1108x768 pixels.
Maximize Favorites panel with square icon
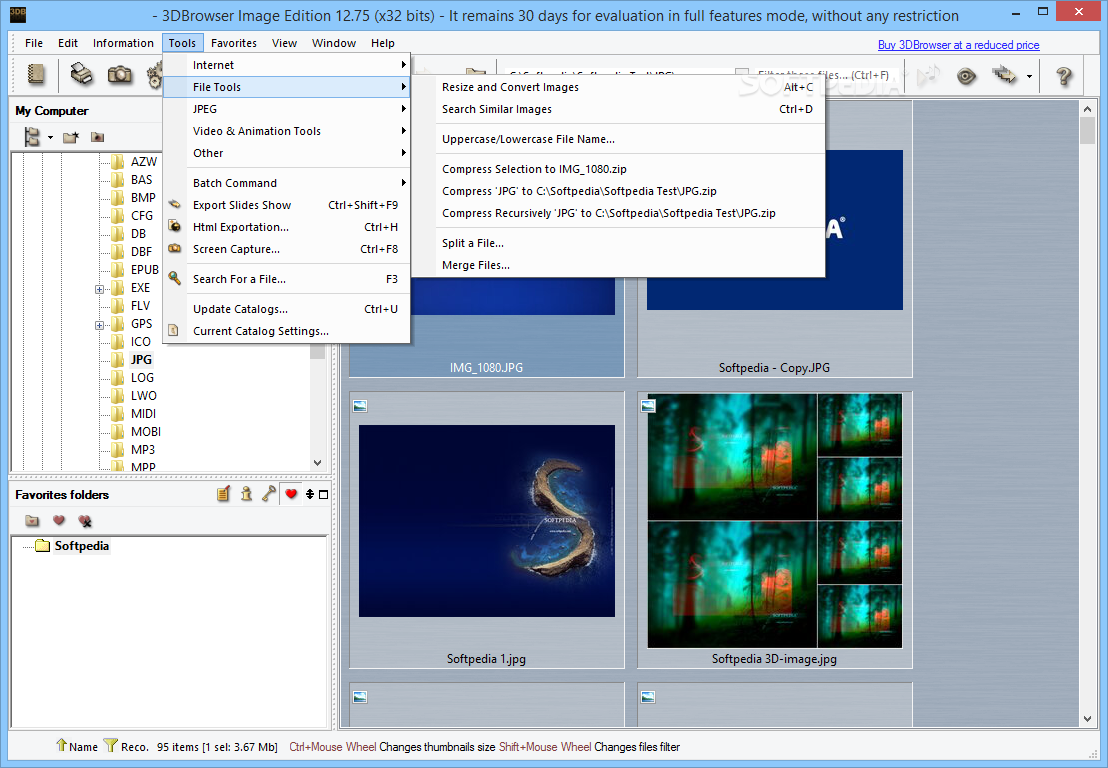pos(324,495)
